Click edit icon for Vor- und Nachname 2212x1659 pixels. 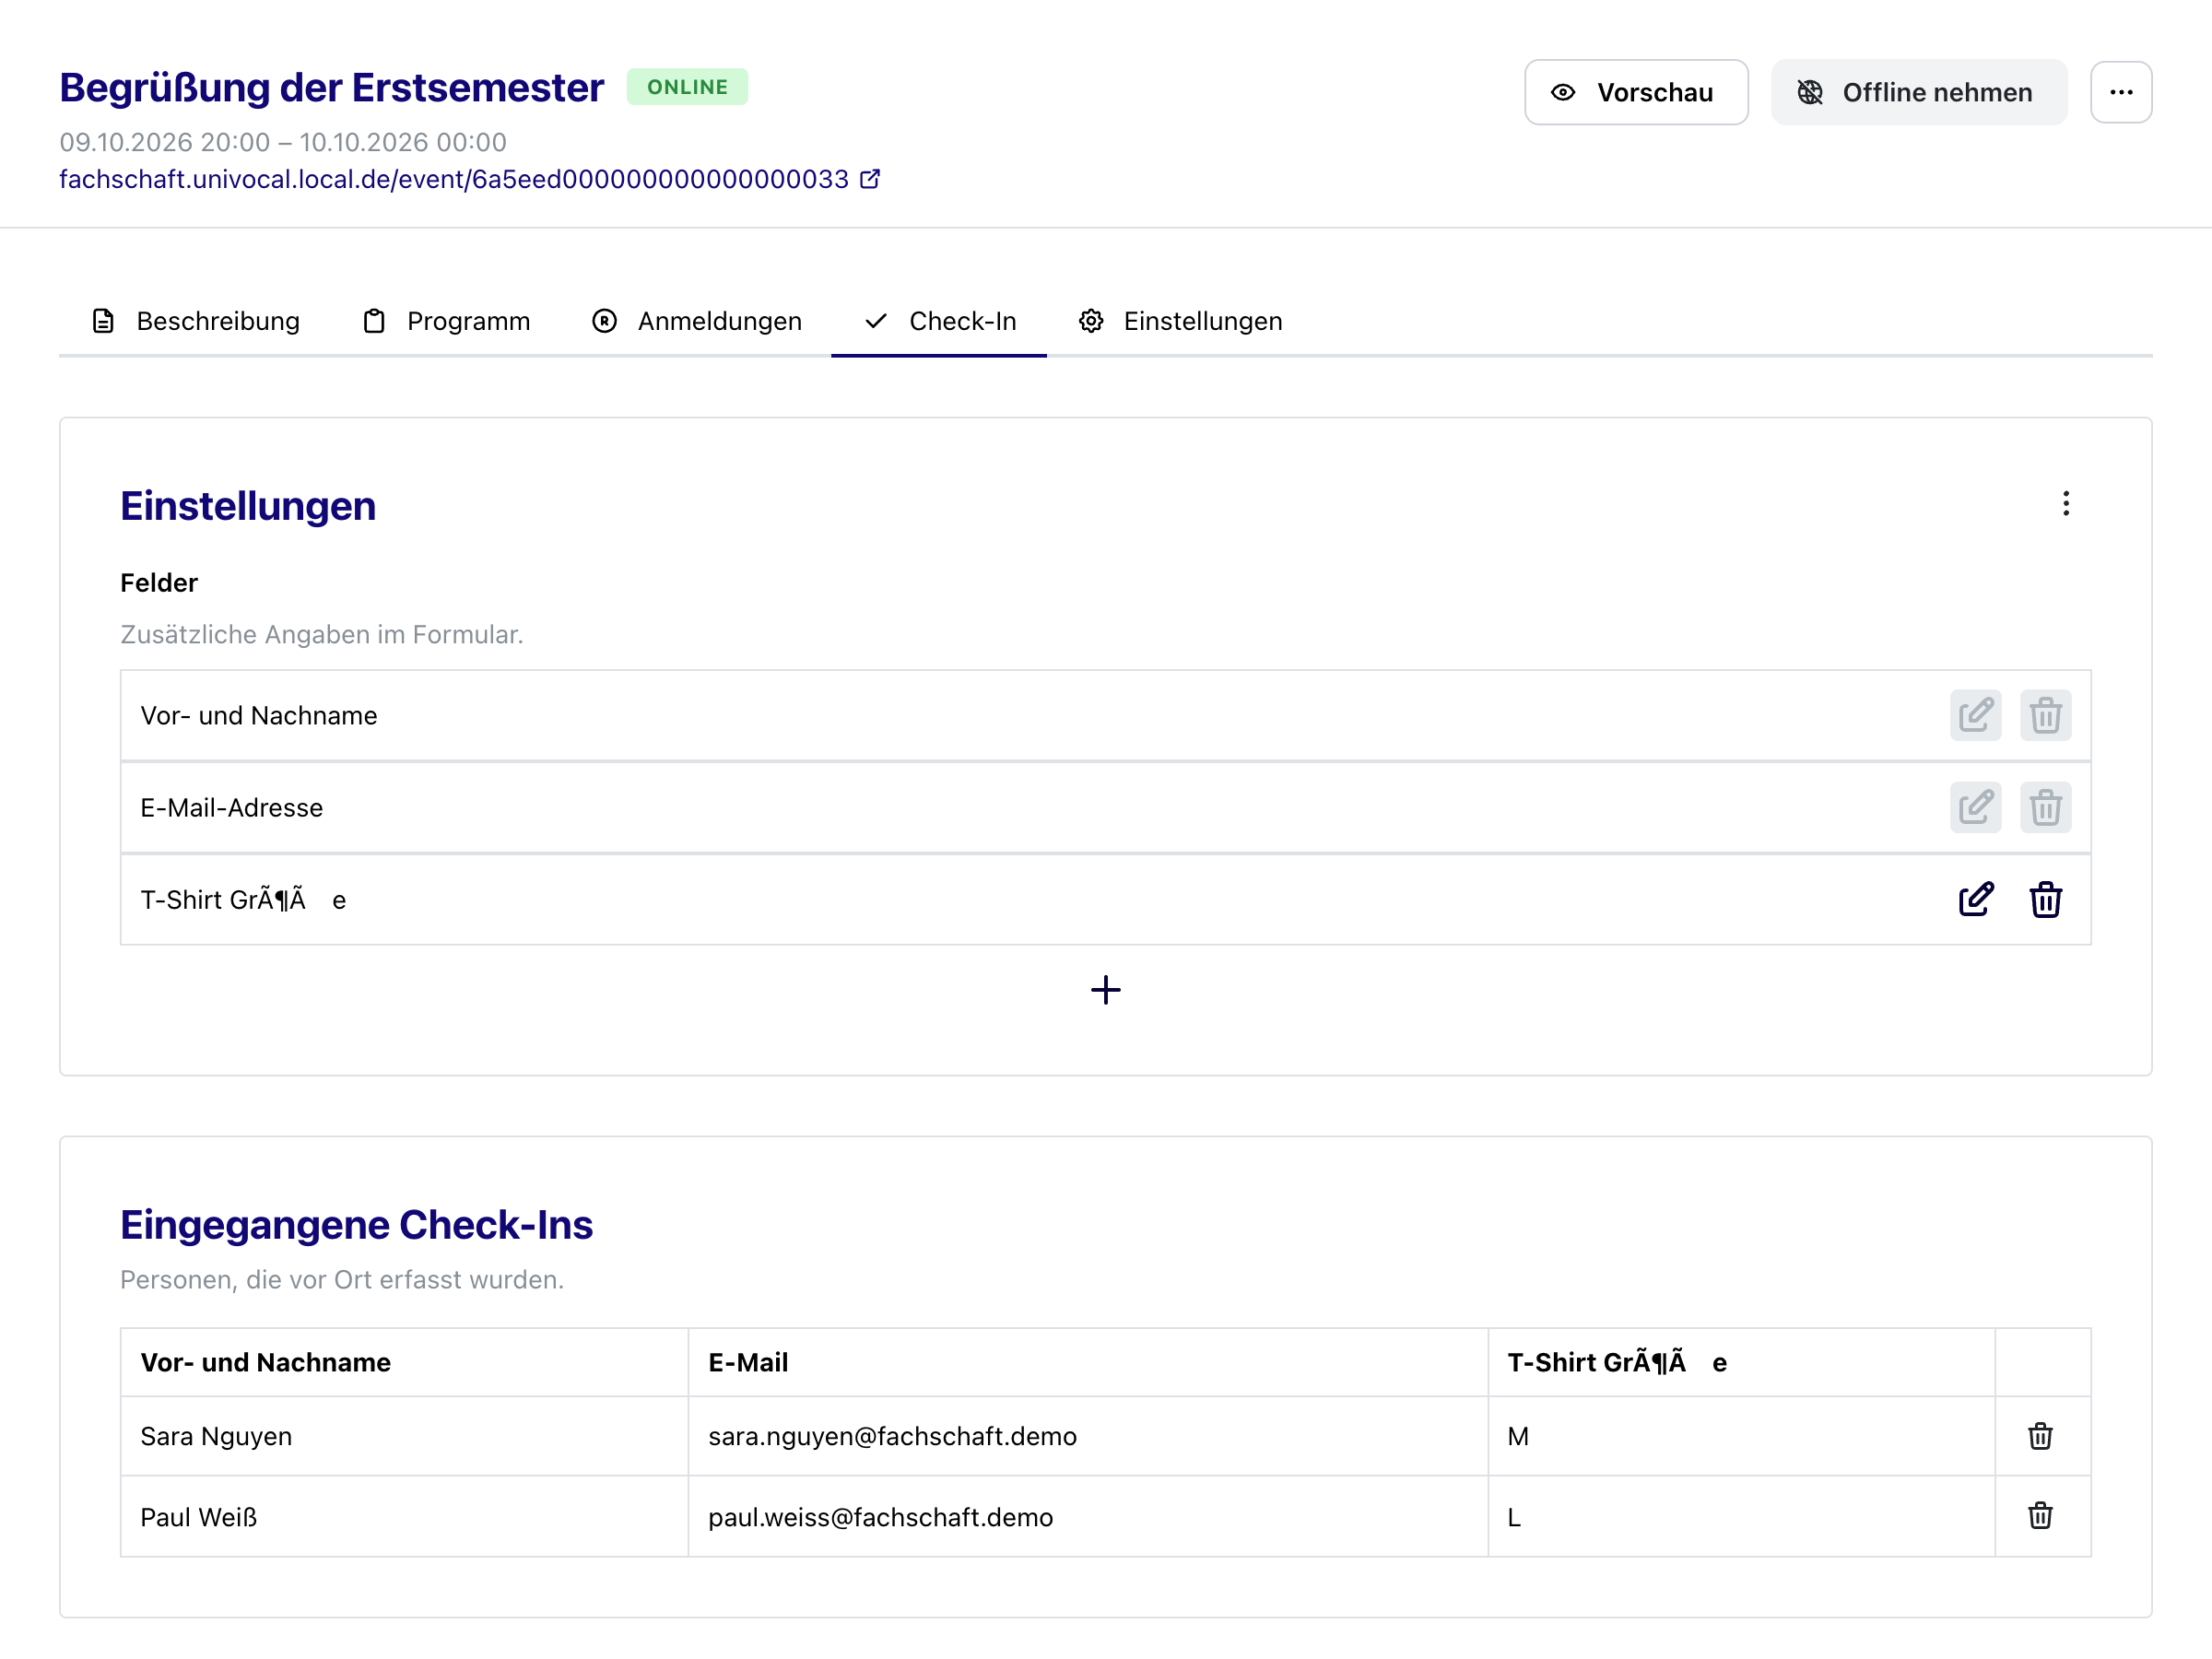click(x=1975, y=715)
